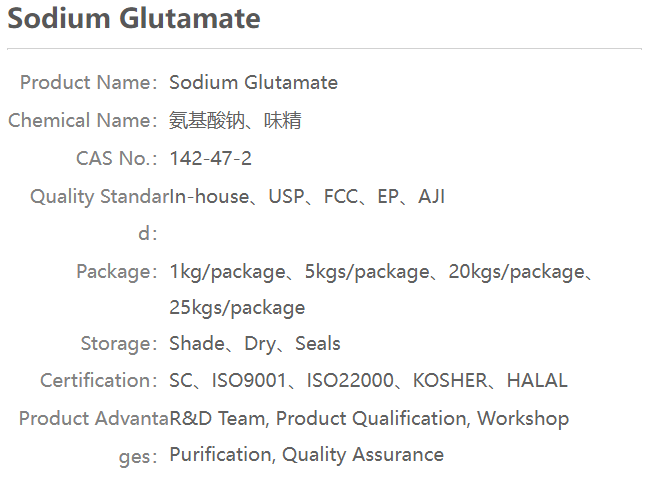Screen dimensions: 651x478
Task: Click the 20kgs/package text
Action: point(515,271)
